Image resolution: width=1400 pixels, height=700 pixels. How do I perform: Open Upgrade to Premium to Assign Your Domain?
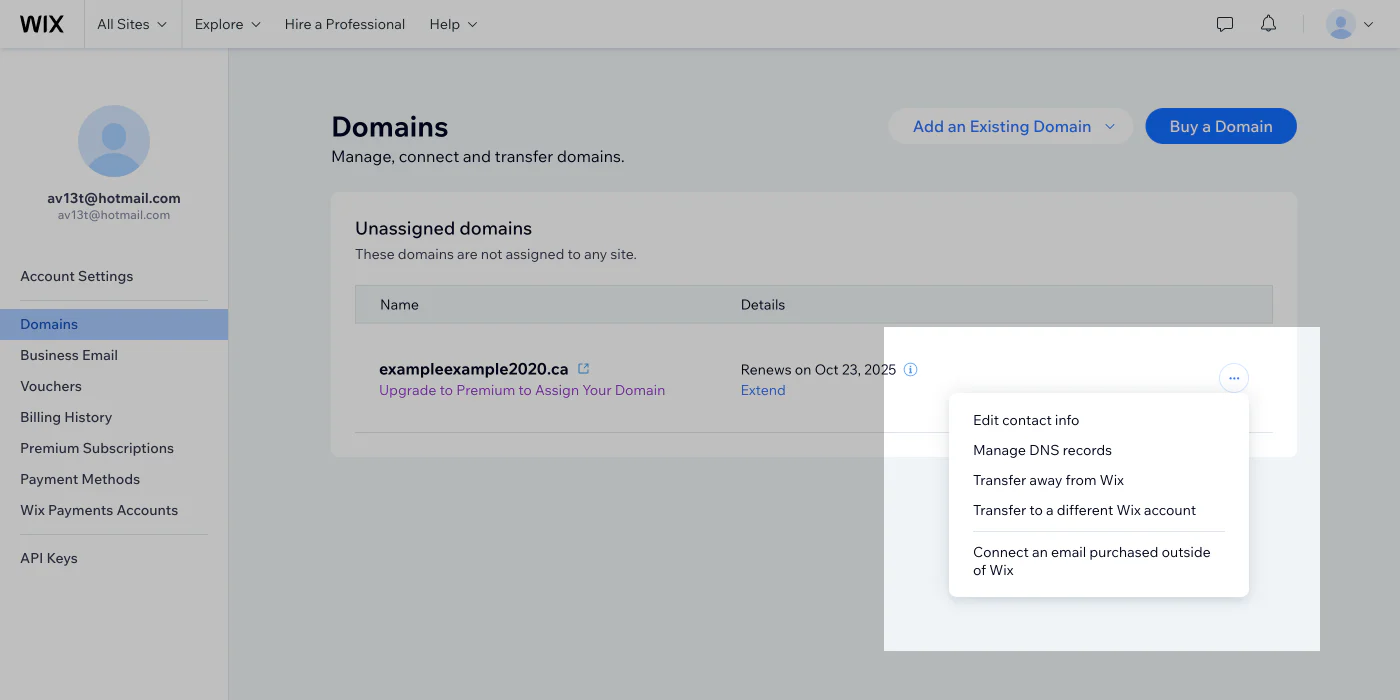[x=522, y=390]
